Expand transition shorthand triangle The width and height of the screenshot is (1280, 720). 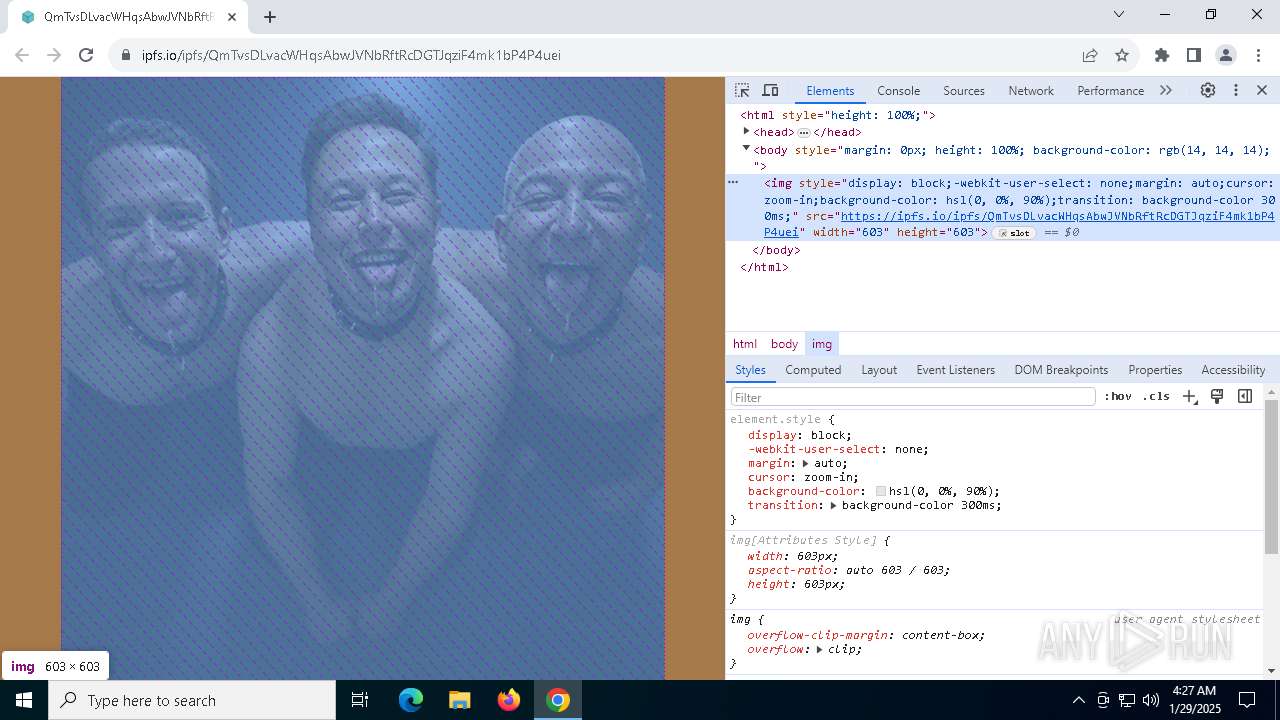pyautogui.click(x=833, y=505)
